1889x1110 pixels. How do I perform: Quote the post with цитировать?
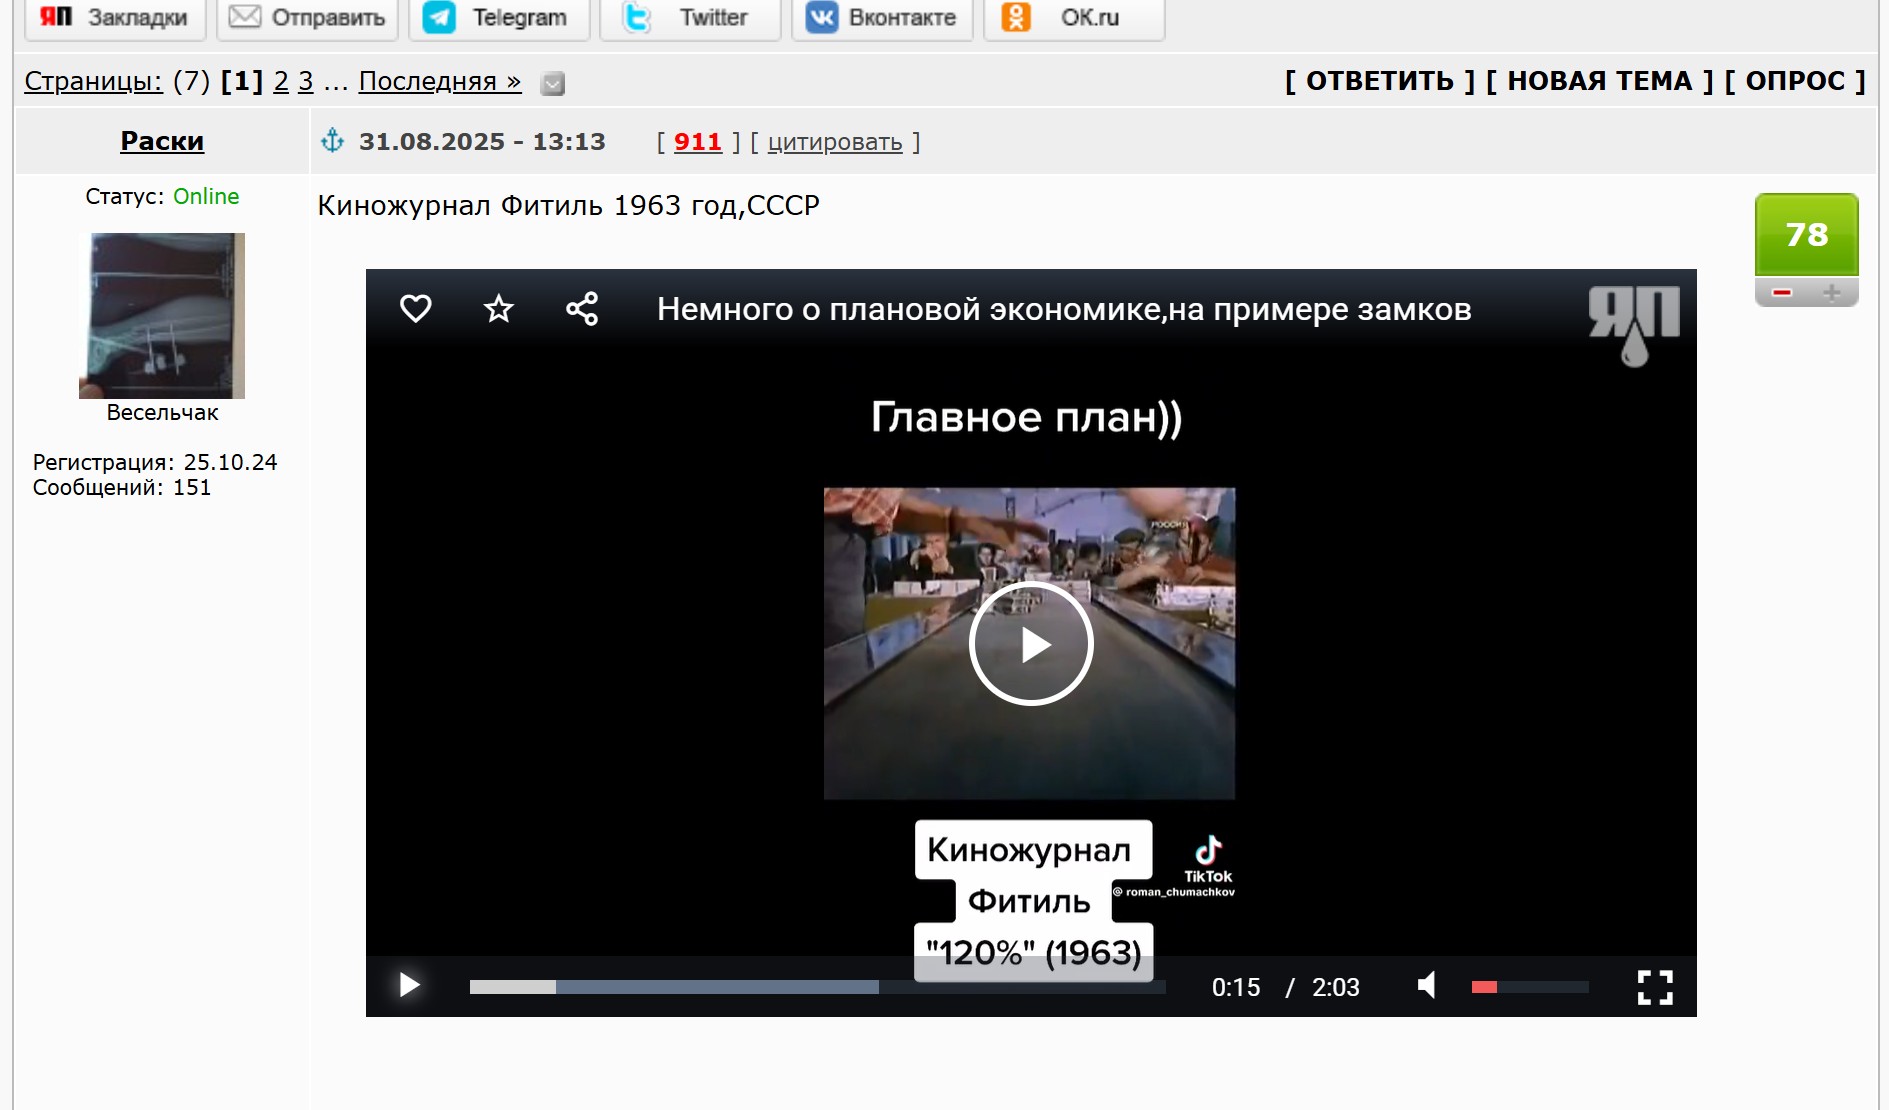pyautogui.click(x=835, y=143)
